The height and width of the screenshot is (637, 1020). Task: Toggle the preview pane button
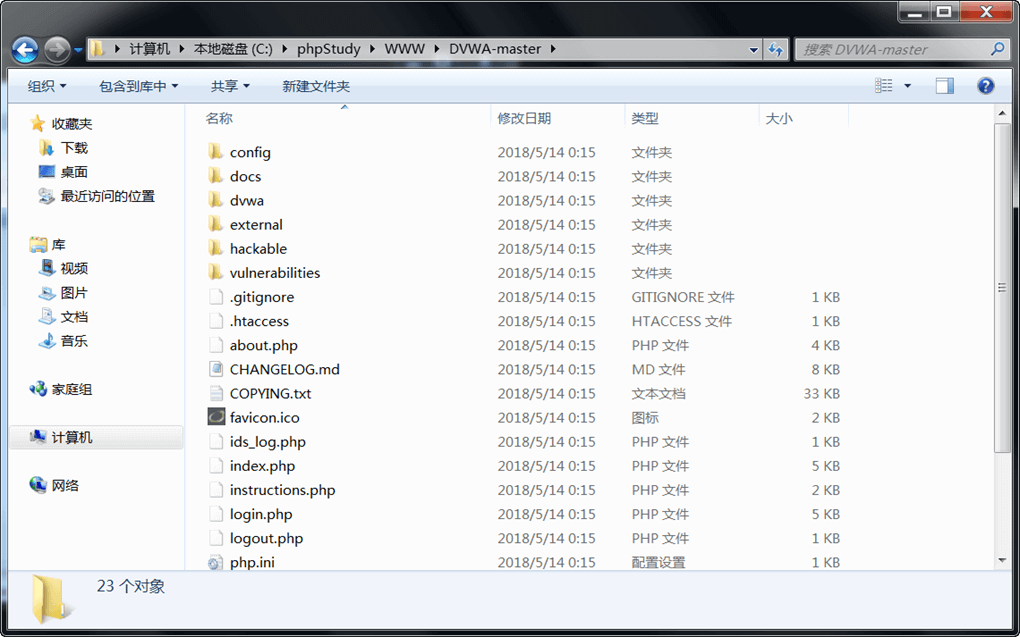[945, 86]
